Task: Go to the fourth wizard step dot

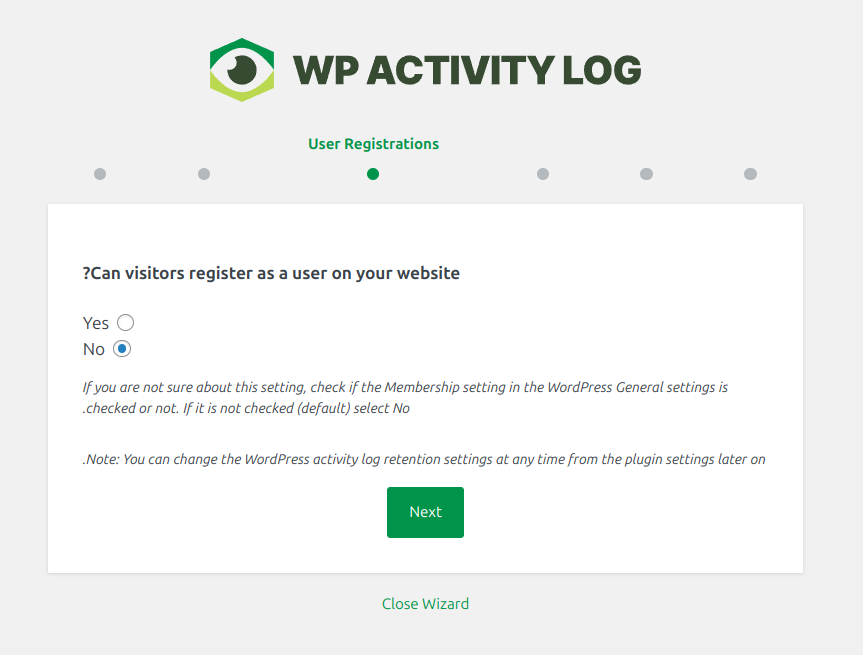Action: (x=543, y=174)
